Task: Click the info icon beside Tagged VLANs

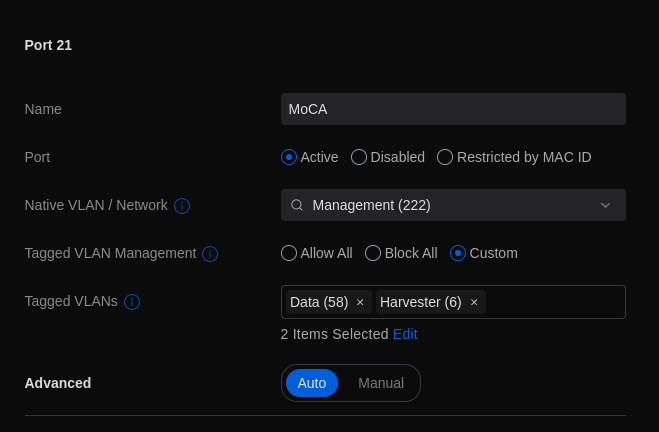Action: [132, 302]
